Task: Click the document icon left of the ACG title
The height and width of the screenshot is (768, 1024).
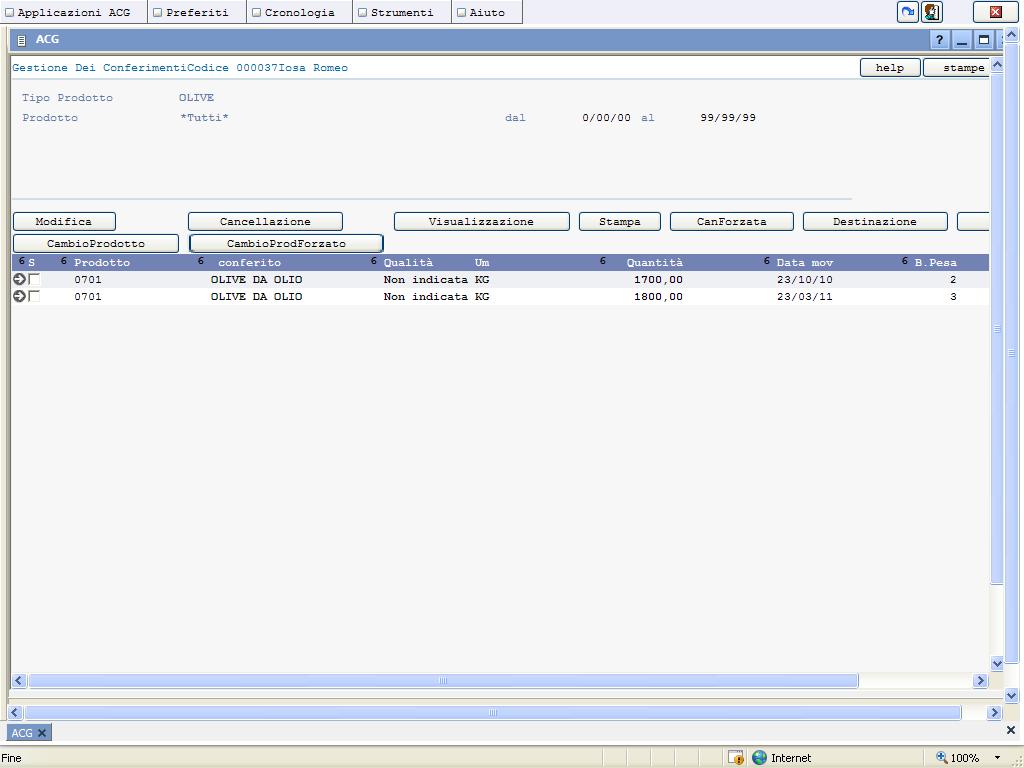Action: click(x=22, y=40)
